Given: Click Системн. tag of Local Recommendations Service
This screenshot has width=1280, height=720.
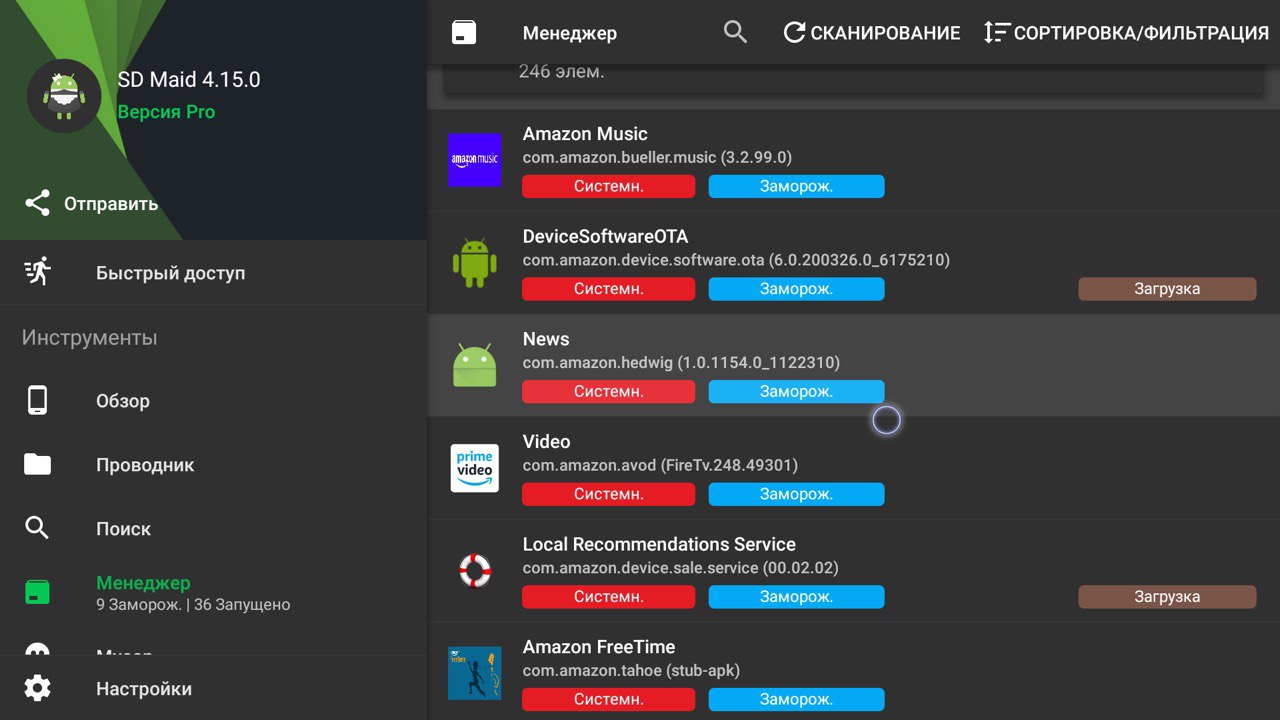Looking at the screenshot, I should coord(608,596).
